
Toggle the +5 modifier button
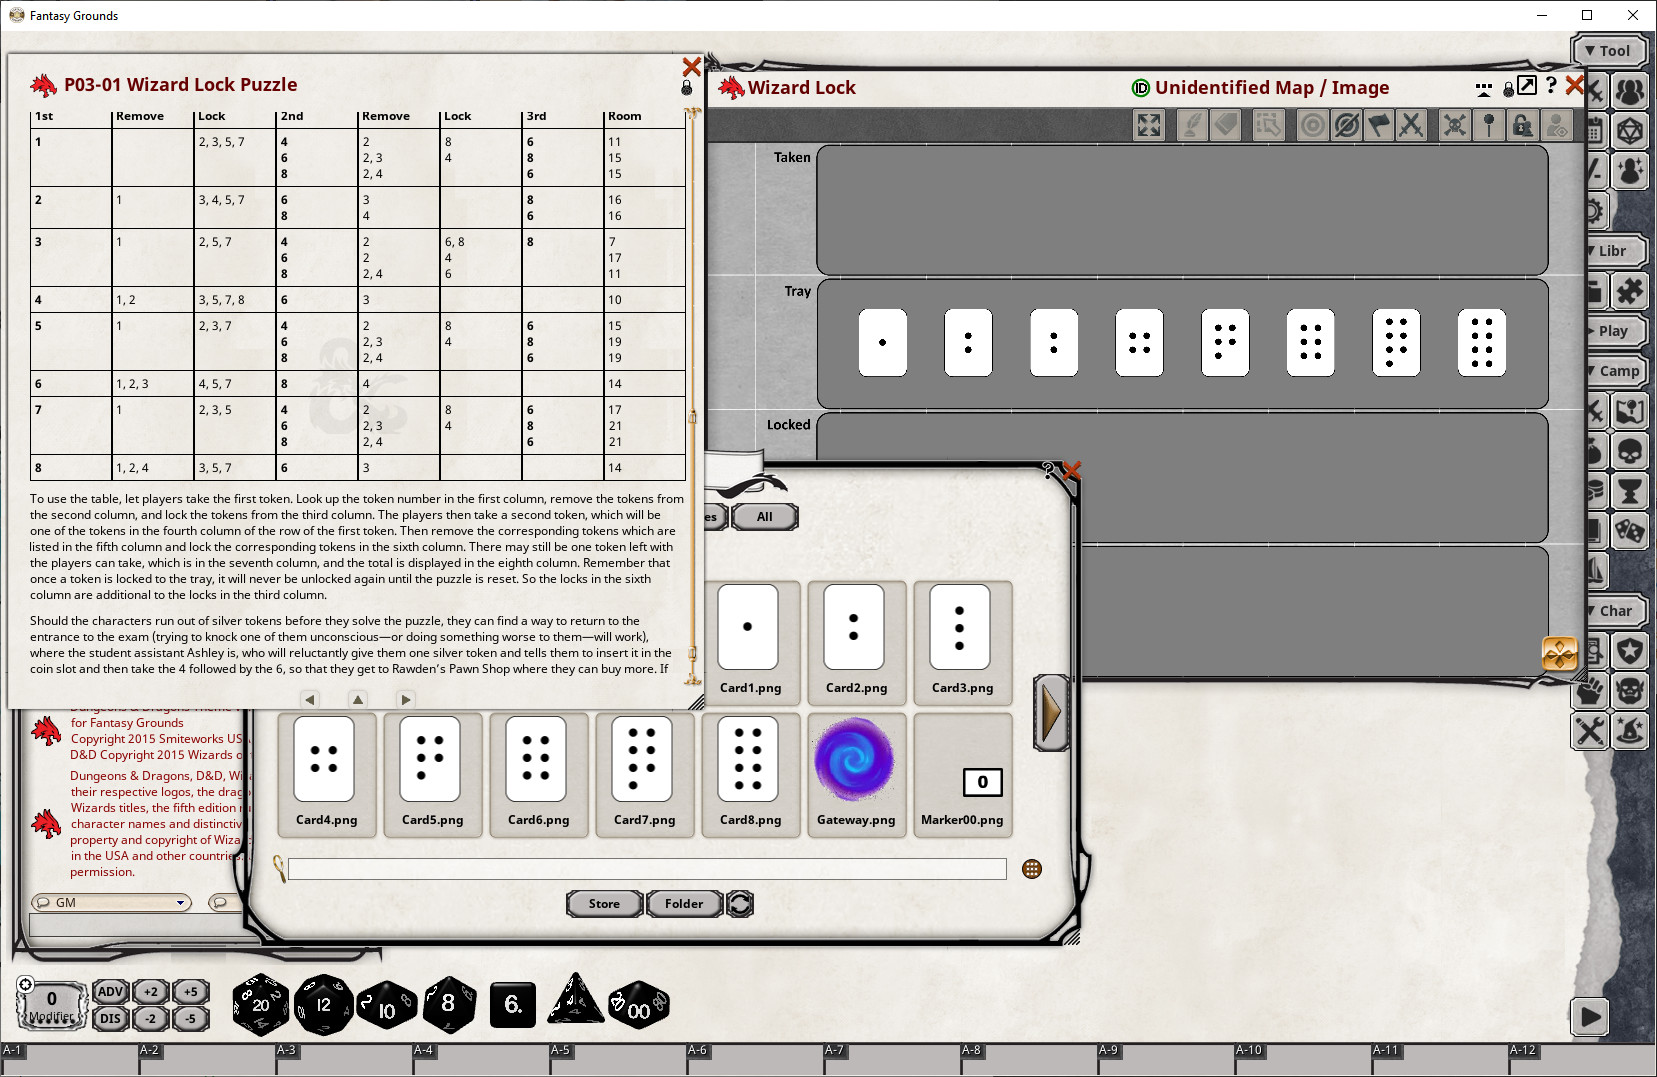(x=190, y=991)
